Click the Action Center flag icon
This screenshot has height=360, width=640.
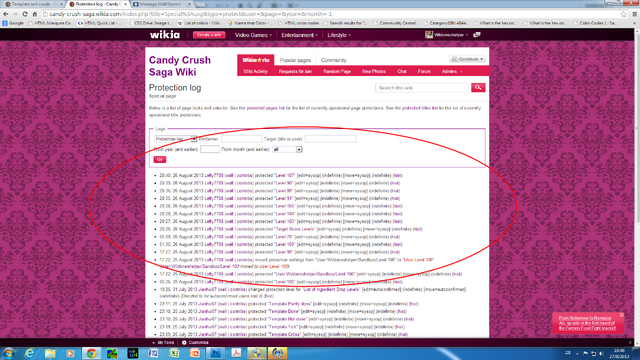pos(586,353)
